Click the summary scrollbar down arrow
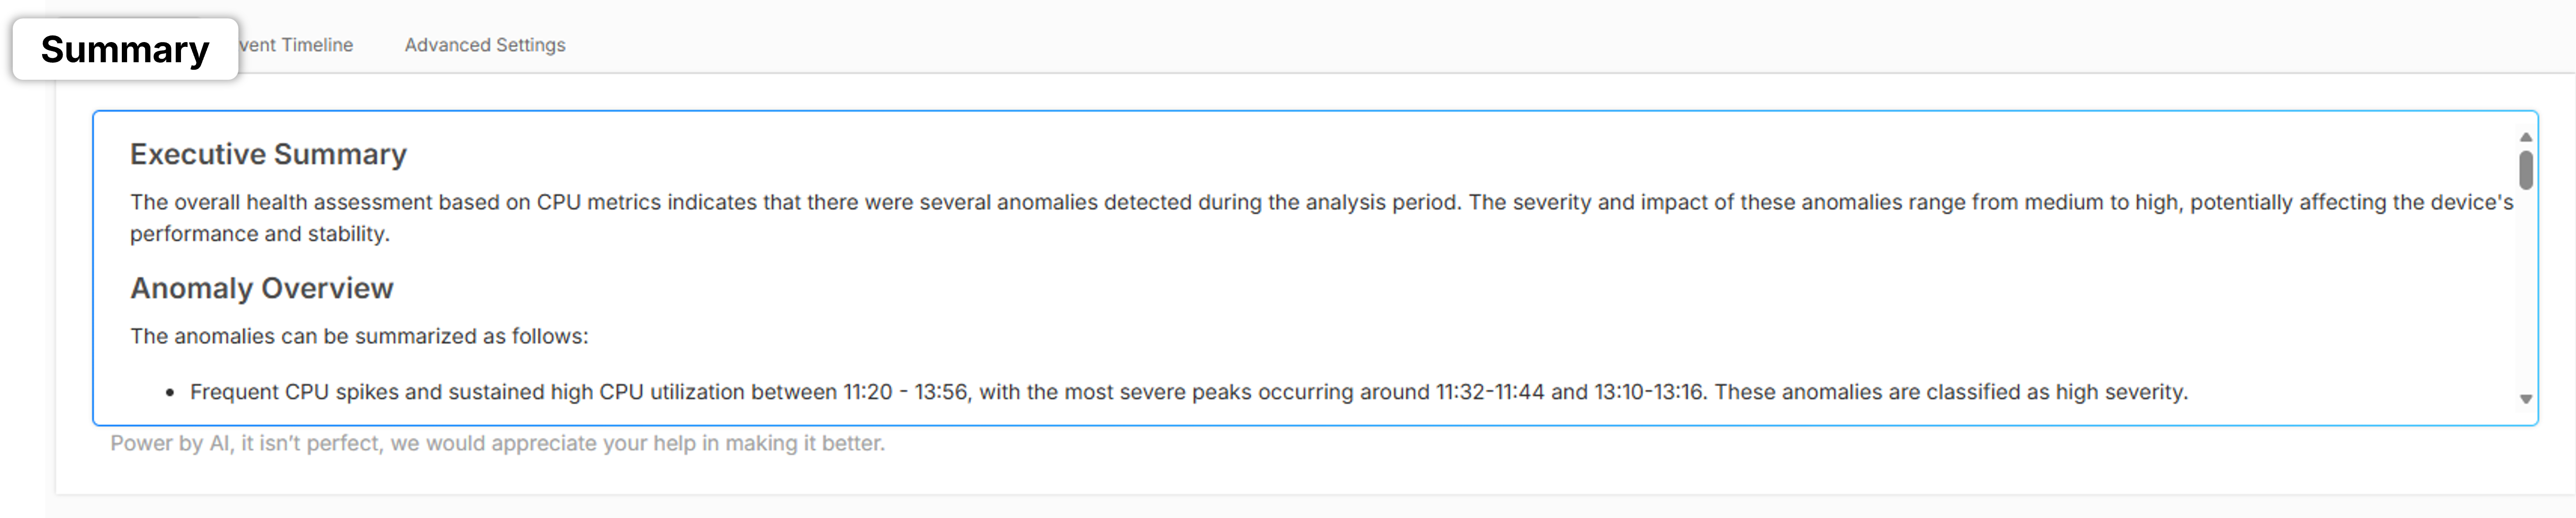2576x518 pixels. coord(2525,399)
